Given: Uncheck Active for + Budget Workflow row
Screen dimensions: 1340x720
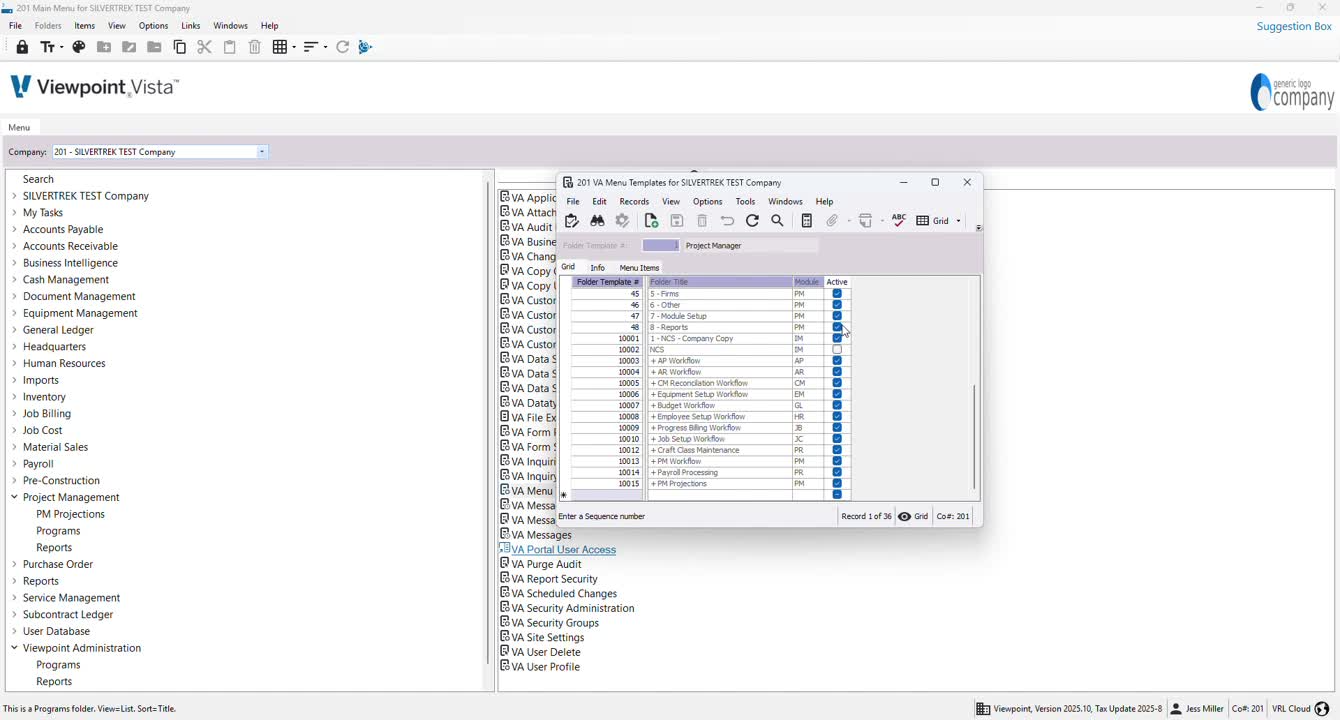Looking at the screenshot, I should [837, 406].
